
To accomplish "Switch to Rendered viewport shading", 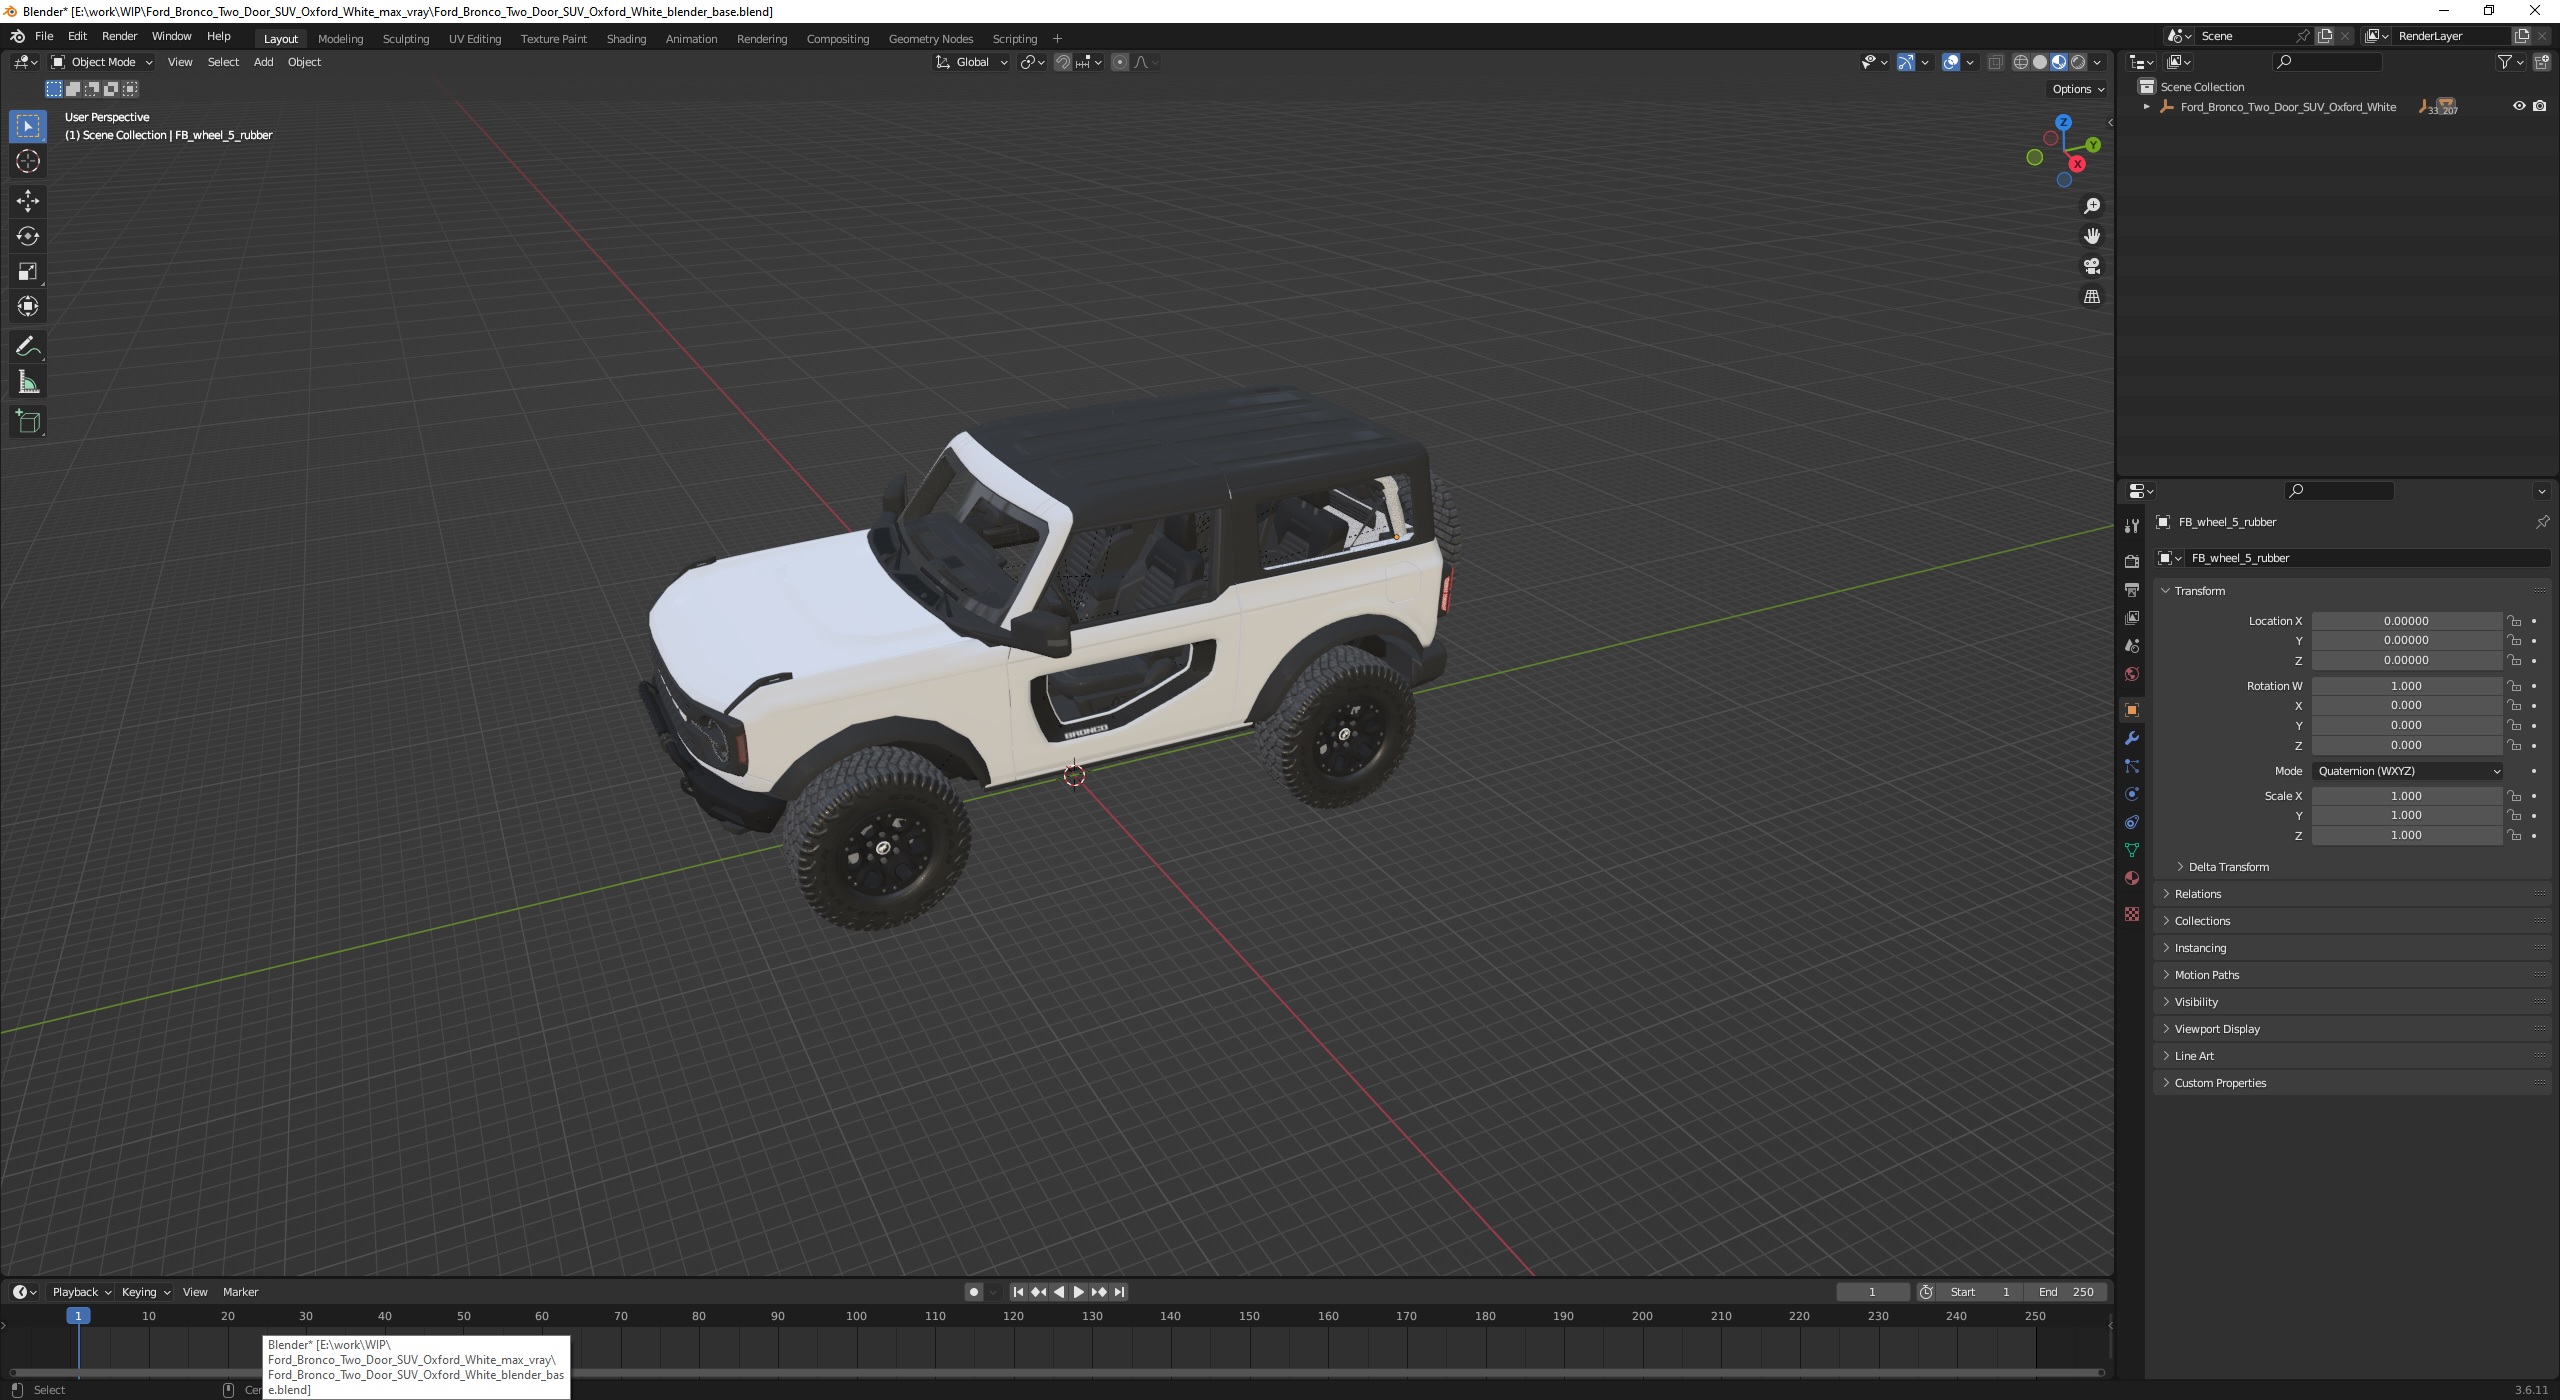I will tap(2078, 62).
